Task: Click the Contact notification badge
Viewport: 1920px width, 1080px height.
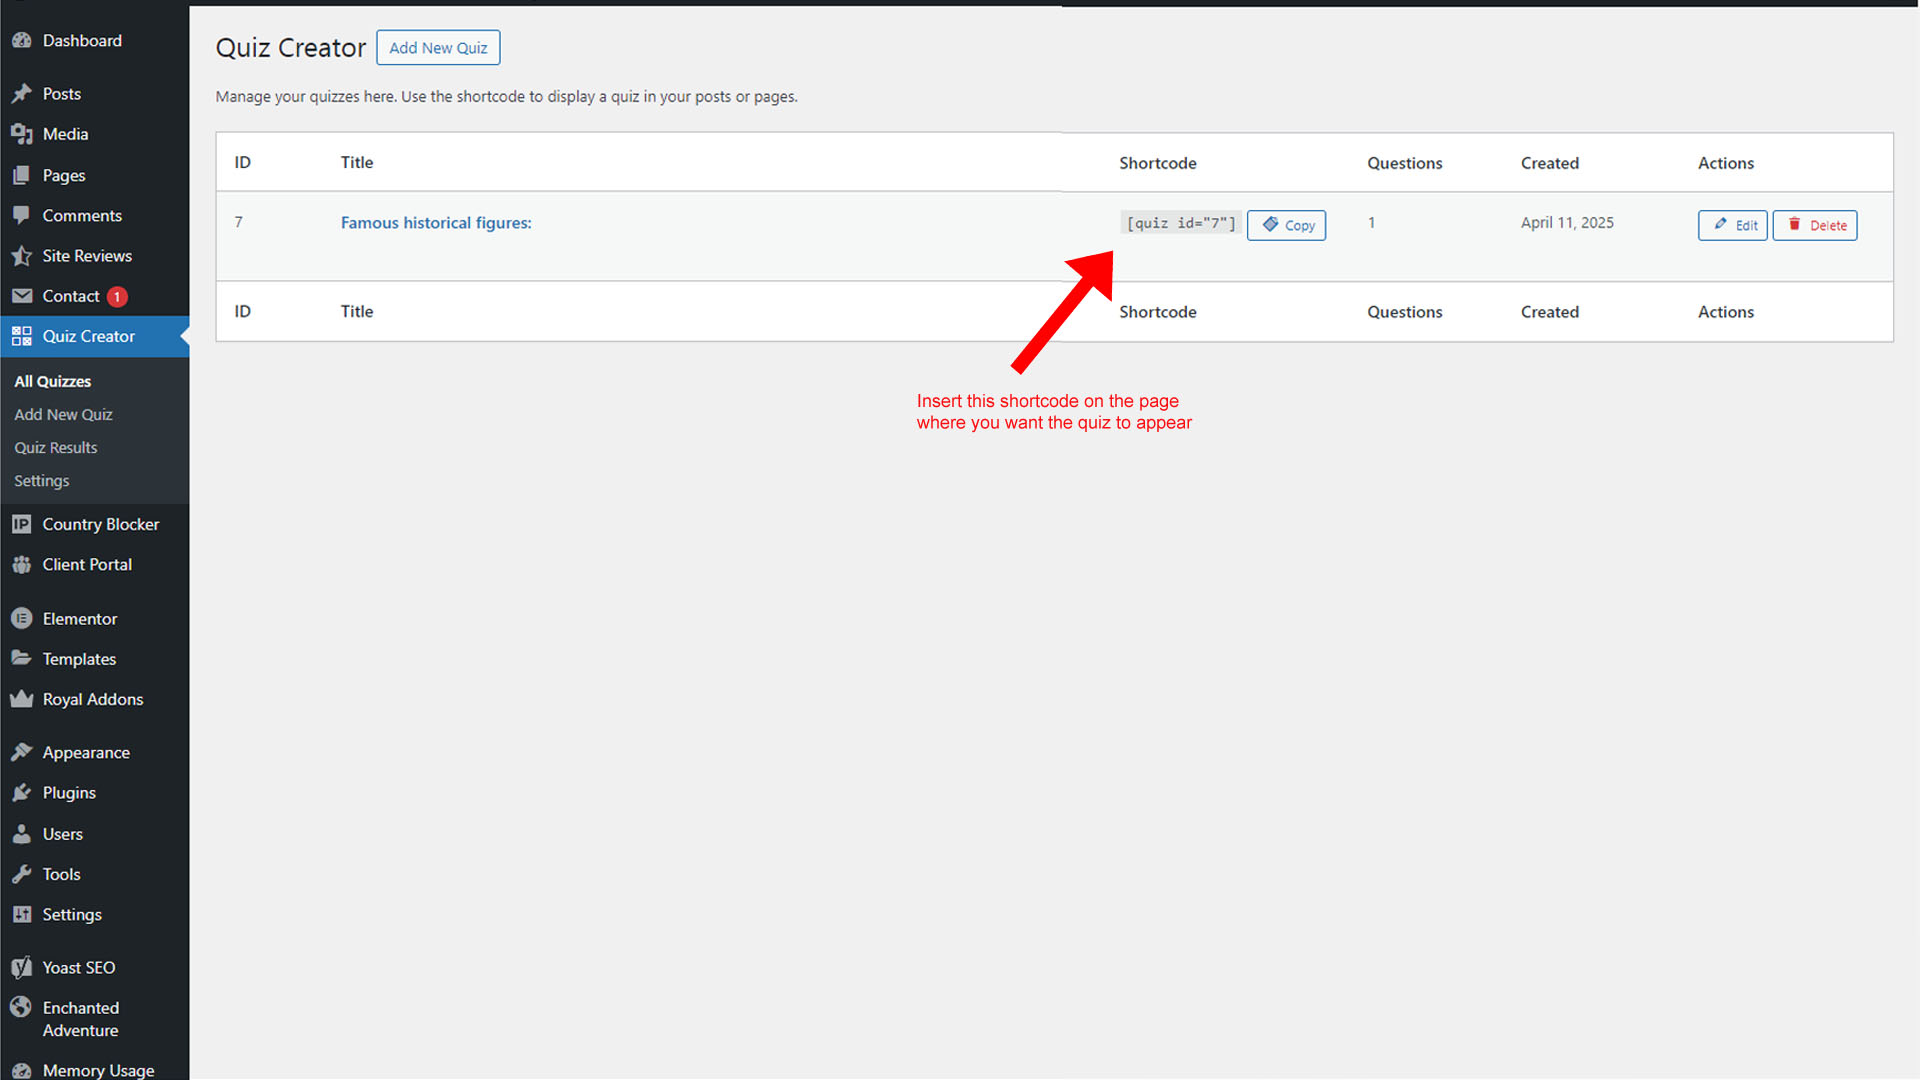Action: click(x=117, y=296)
